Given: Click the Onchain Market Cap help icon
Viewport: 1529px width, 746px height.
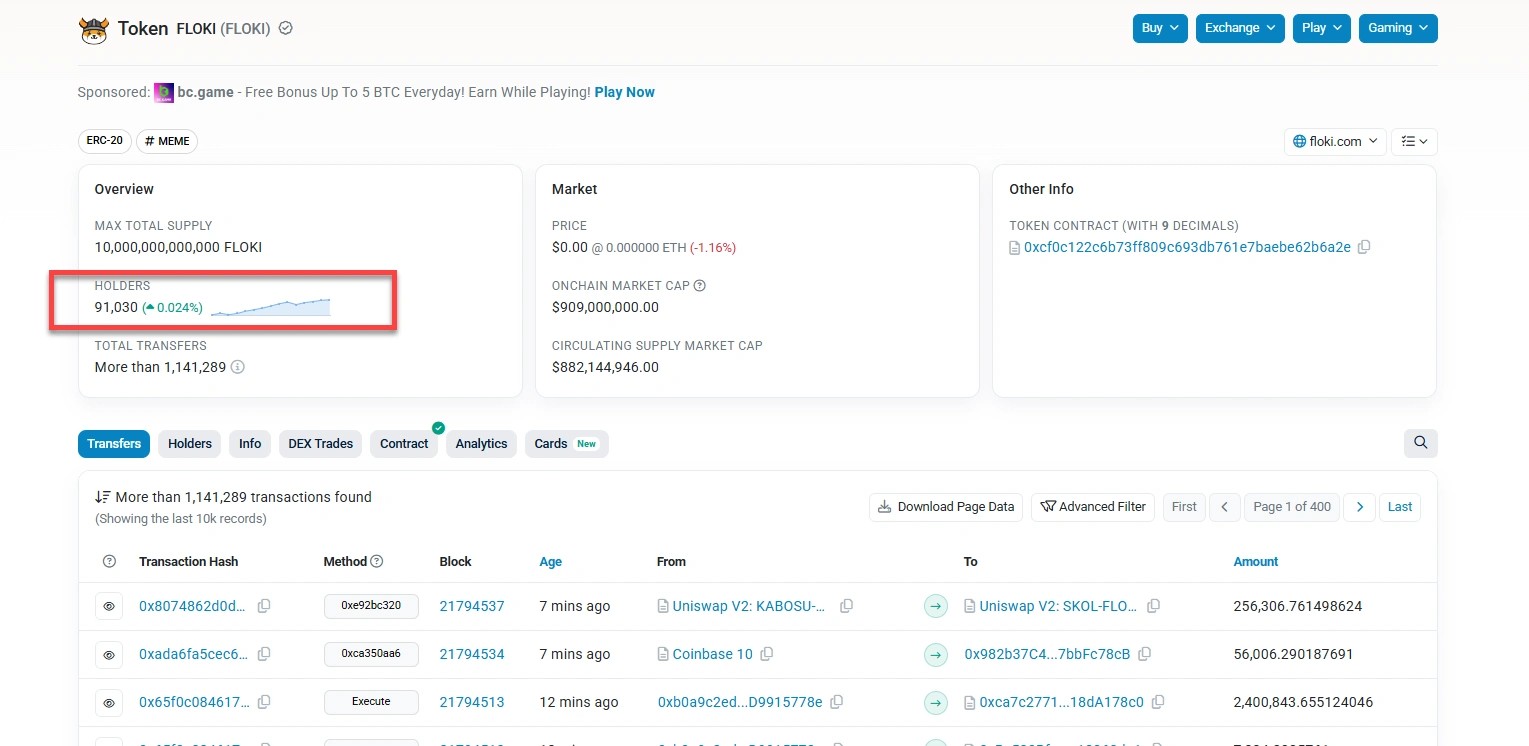Looking at the screenshot, I should (700, 286).
